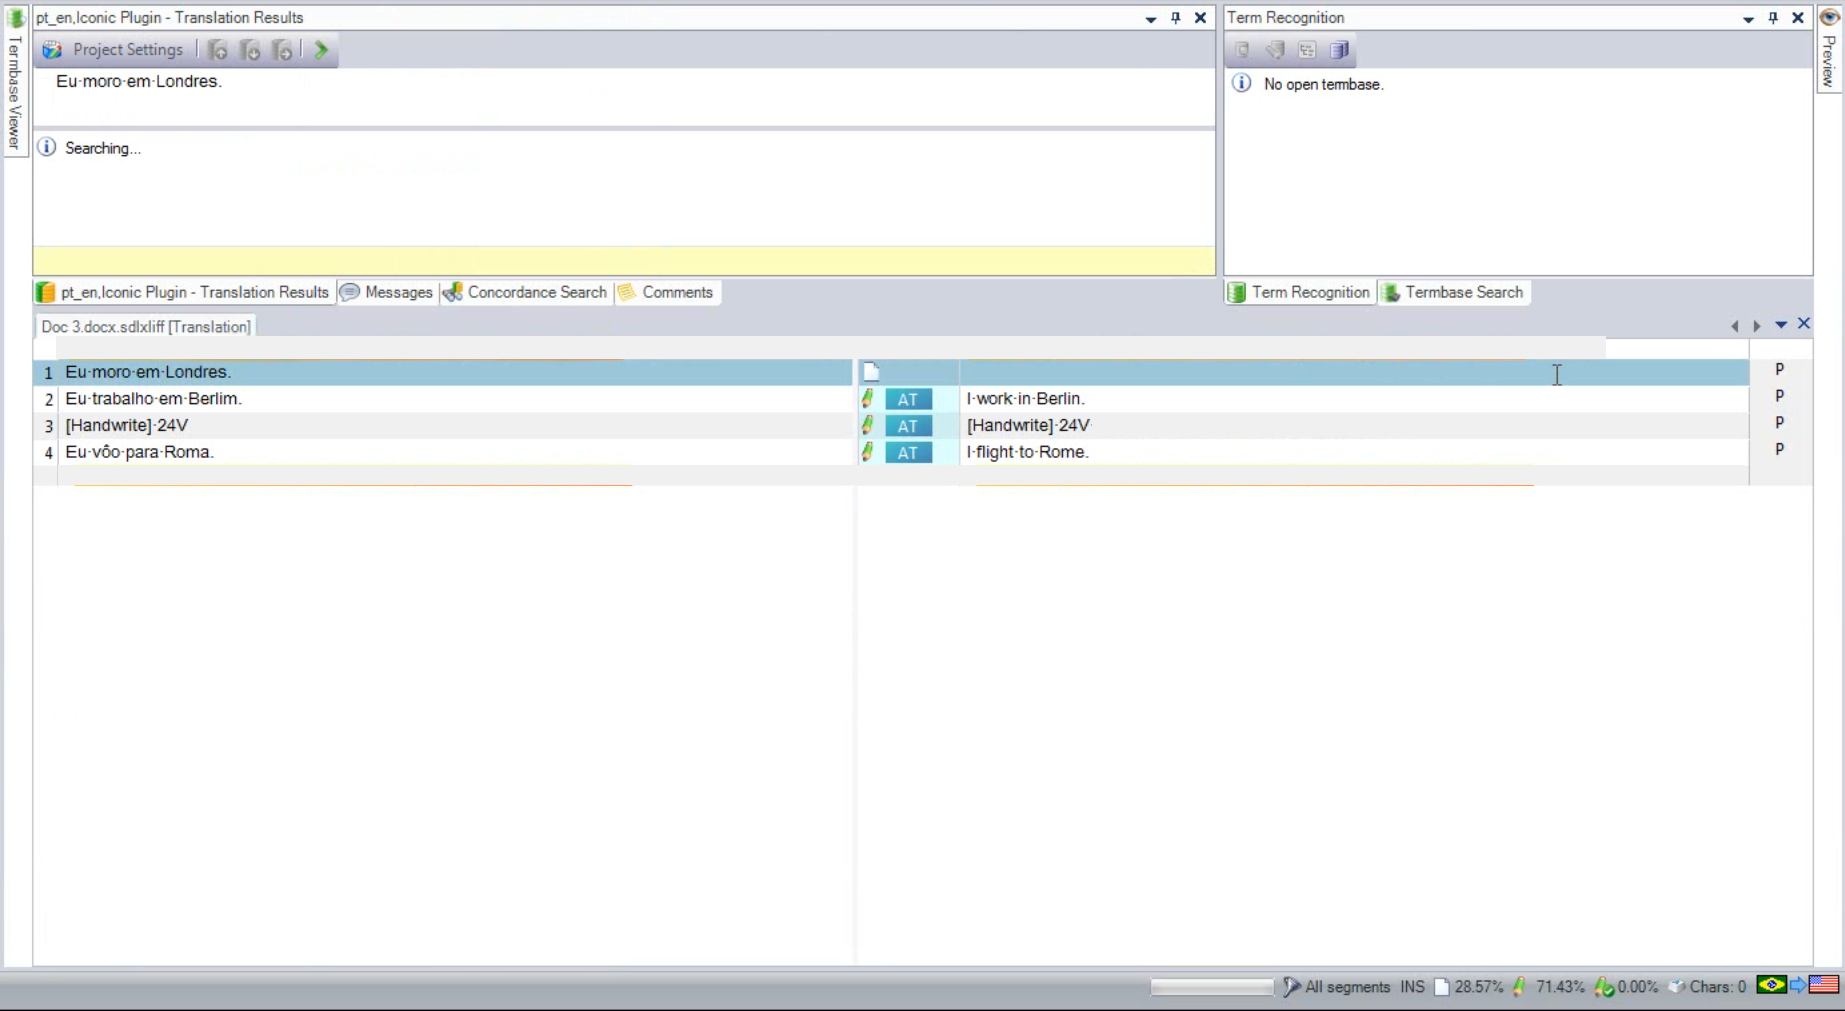Select the Doc 3.docx.sdlxliff document tab
The image size is (1845, 1011).
pos(146,327)
